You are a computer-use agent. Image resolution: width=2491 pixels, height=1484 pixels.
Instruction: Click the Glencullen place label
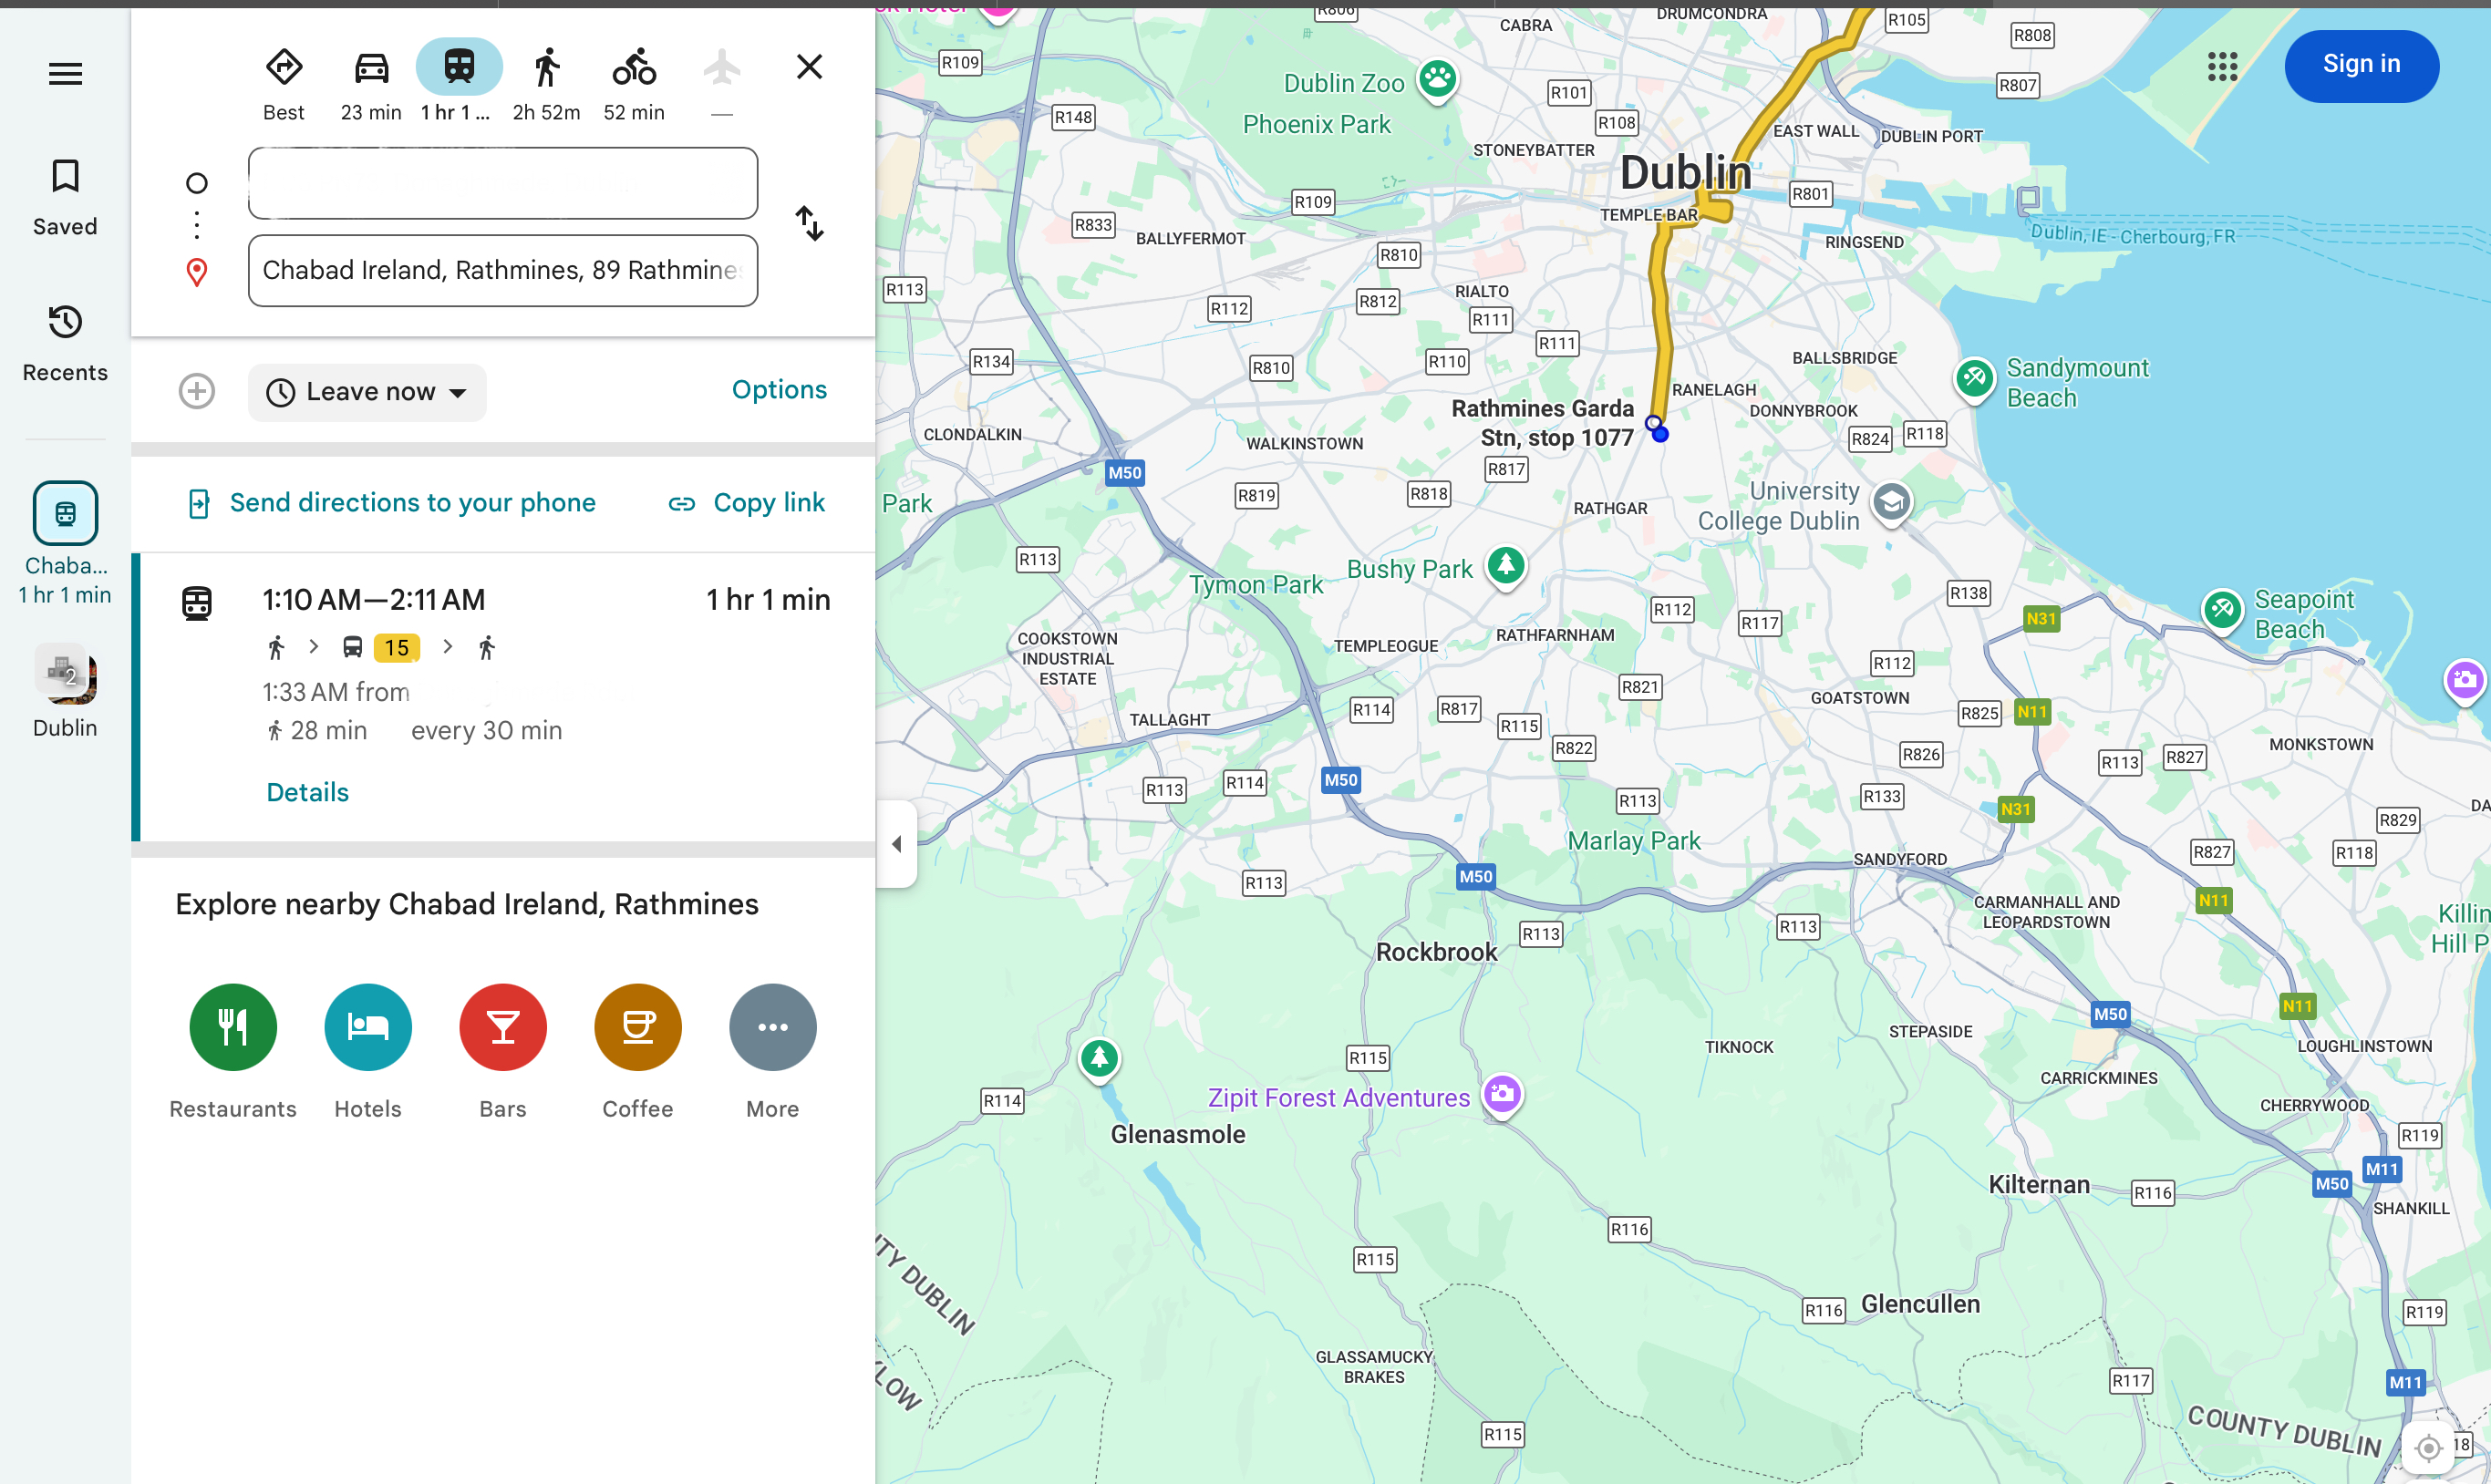tap(1920, 1304)
